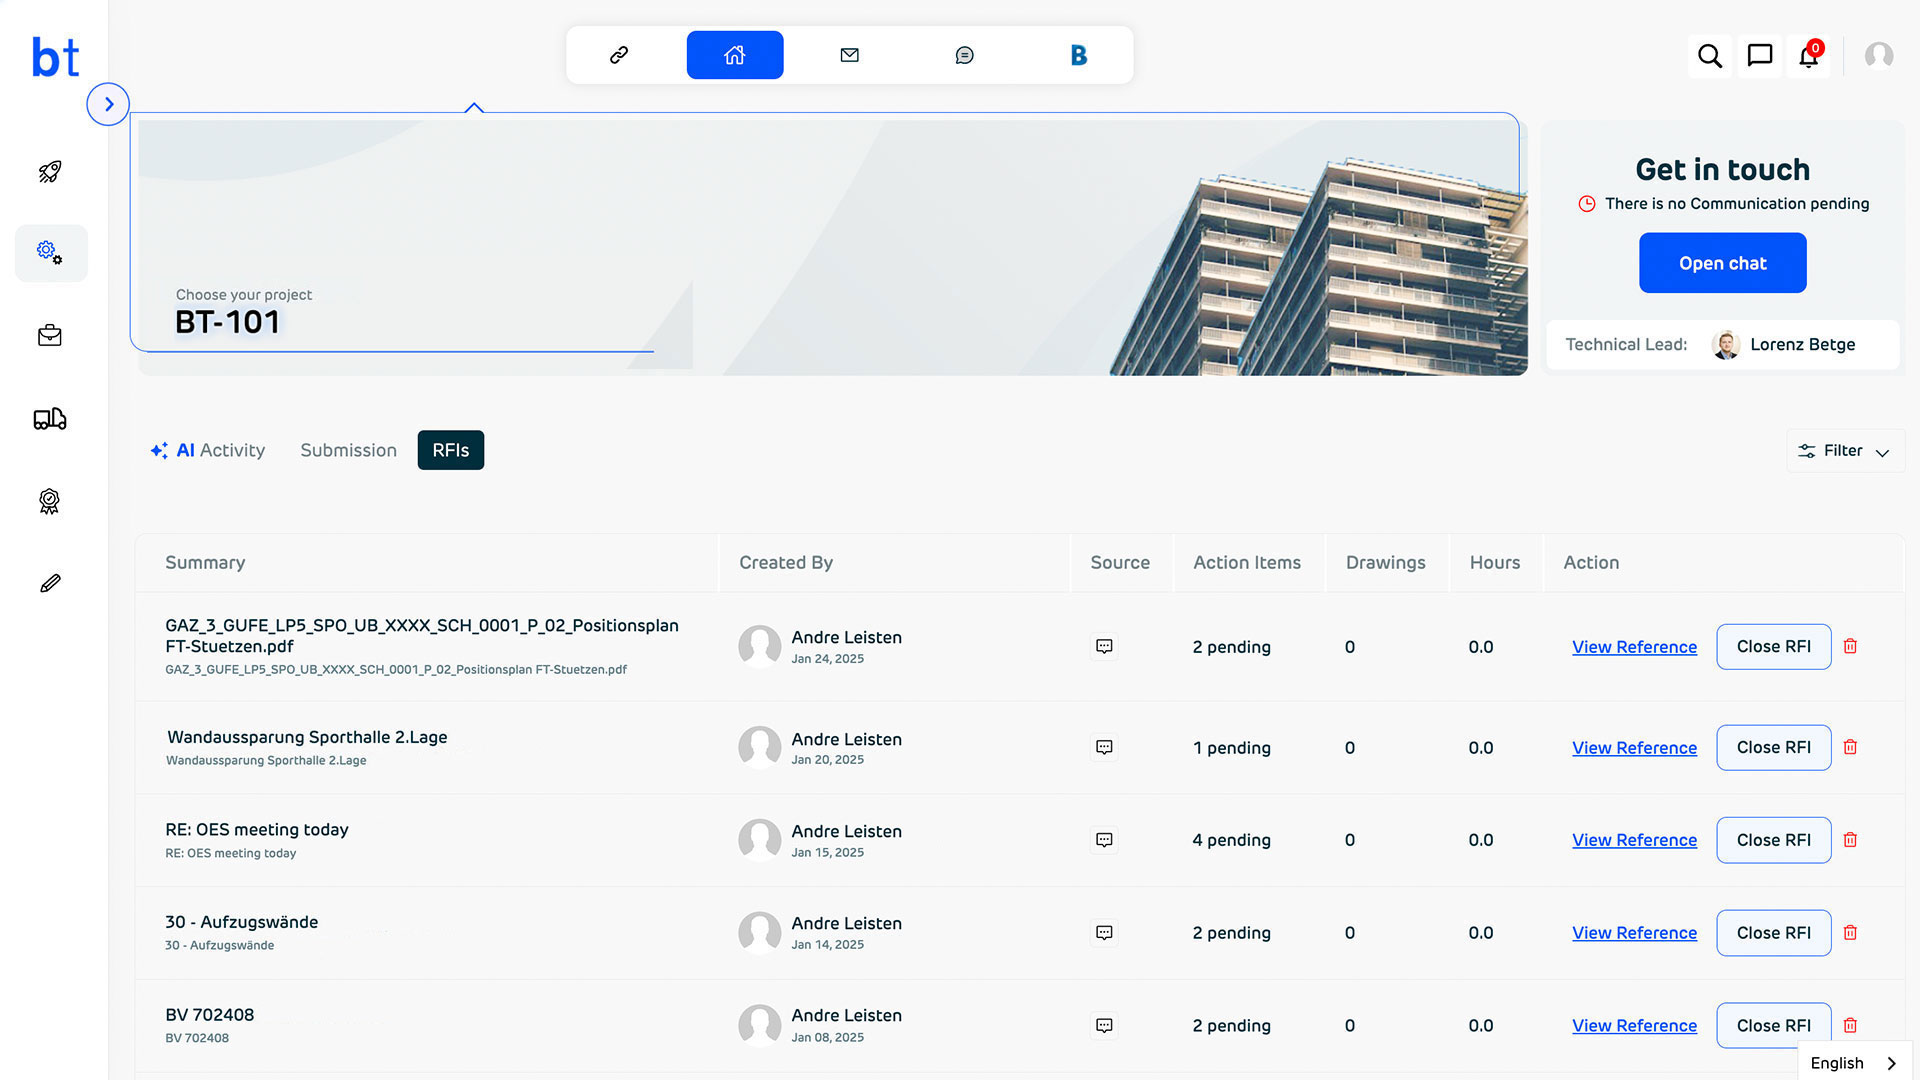Open RE: OES meeting today summary
Image resolution: width=1920 pixels, height=1080 pixels.
point(257,830)
